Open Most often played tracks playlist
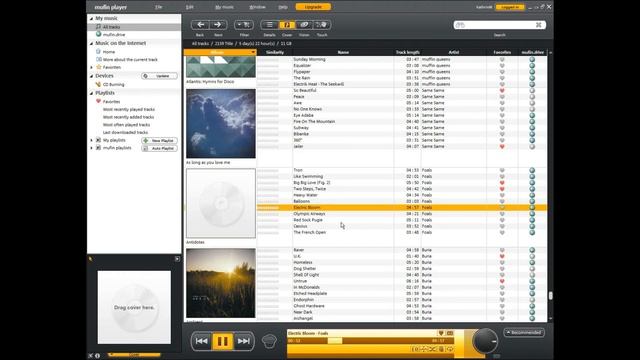640x360 pixels. point(126,125)
